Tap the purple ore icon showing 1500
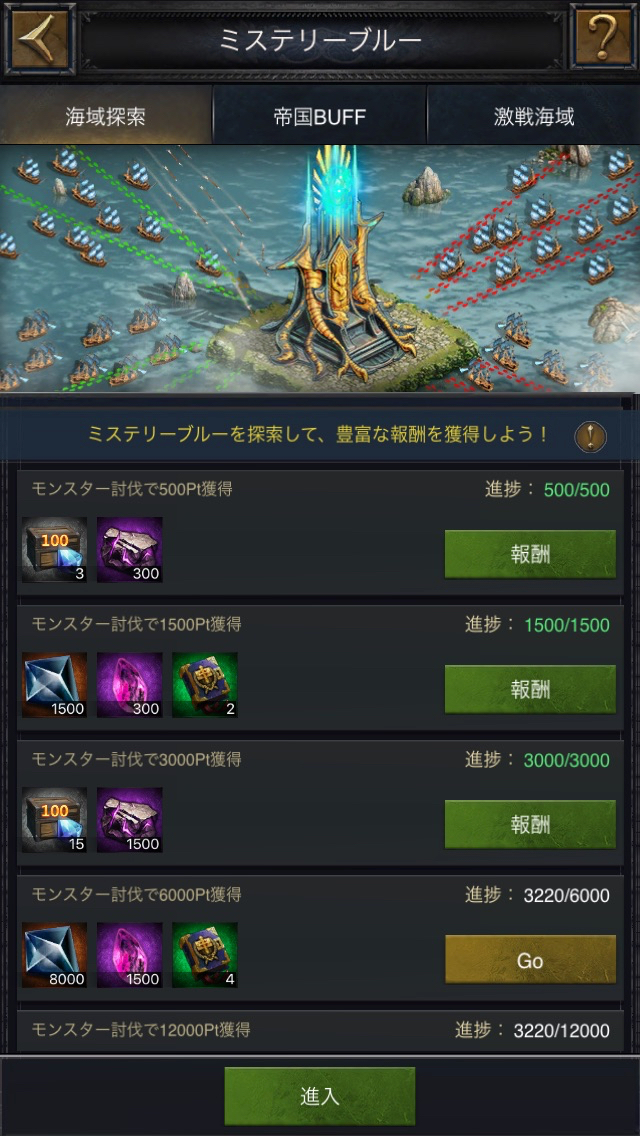This screenshot has width=640, height=1136. click(x=130, y=819)
